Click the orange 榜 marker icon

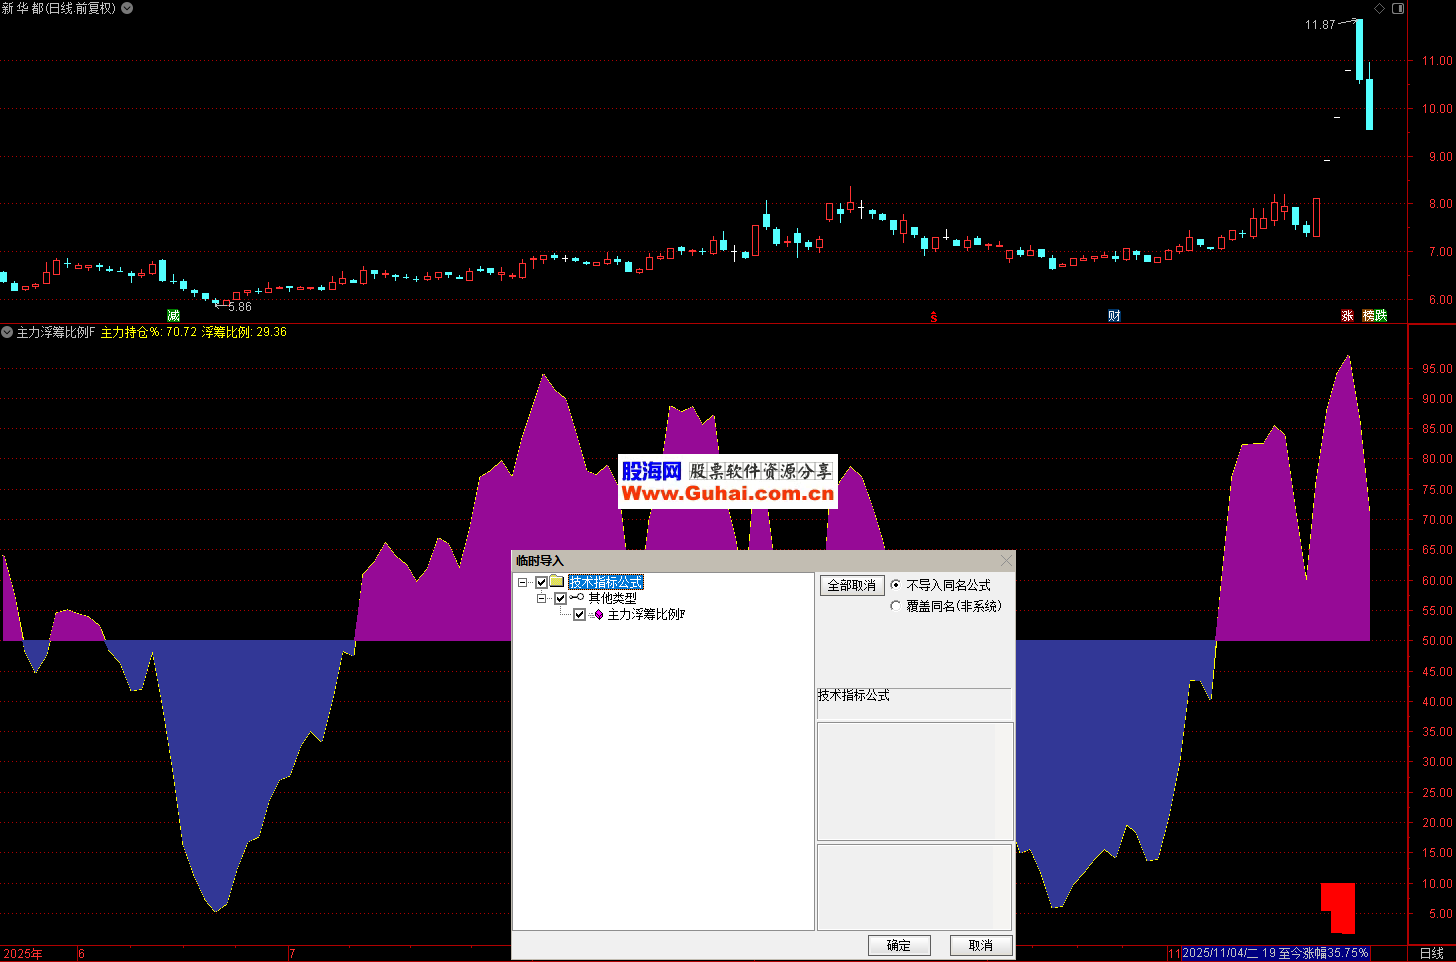click(x=1369, y=316)
